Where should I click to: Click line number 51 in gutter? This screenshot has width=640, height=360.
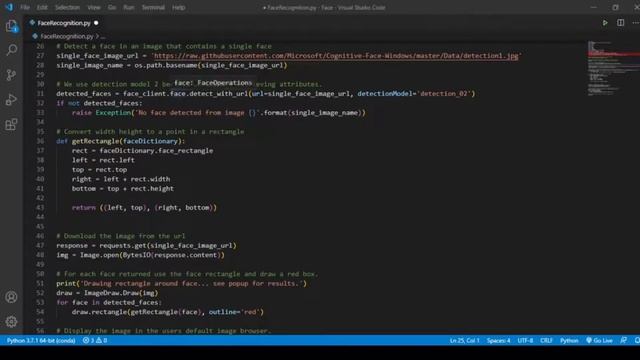coord(40,283)
